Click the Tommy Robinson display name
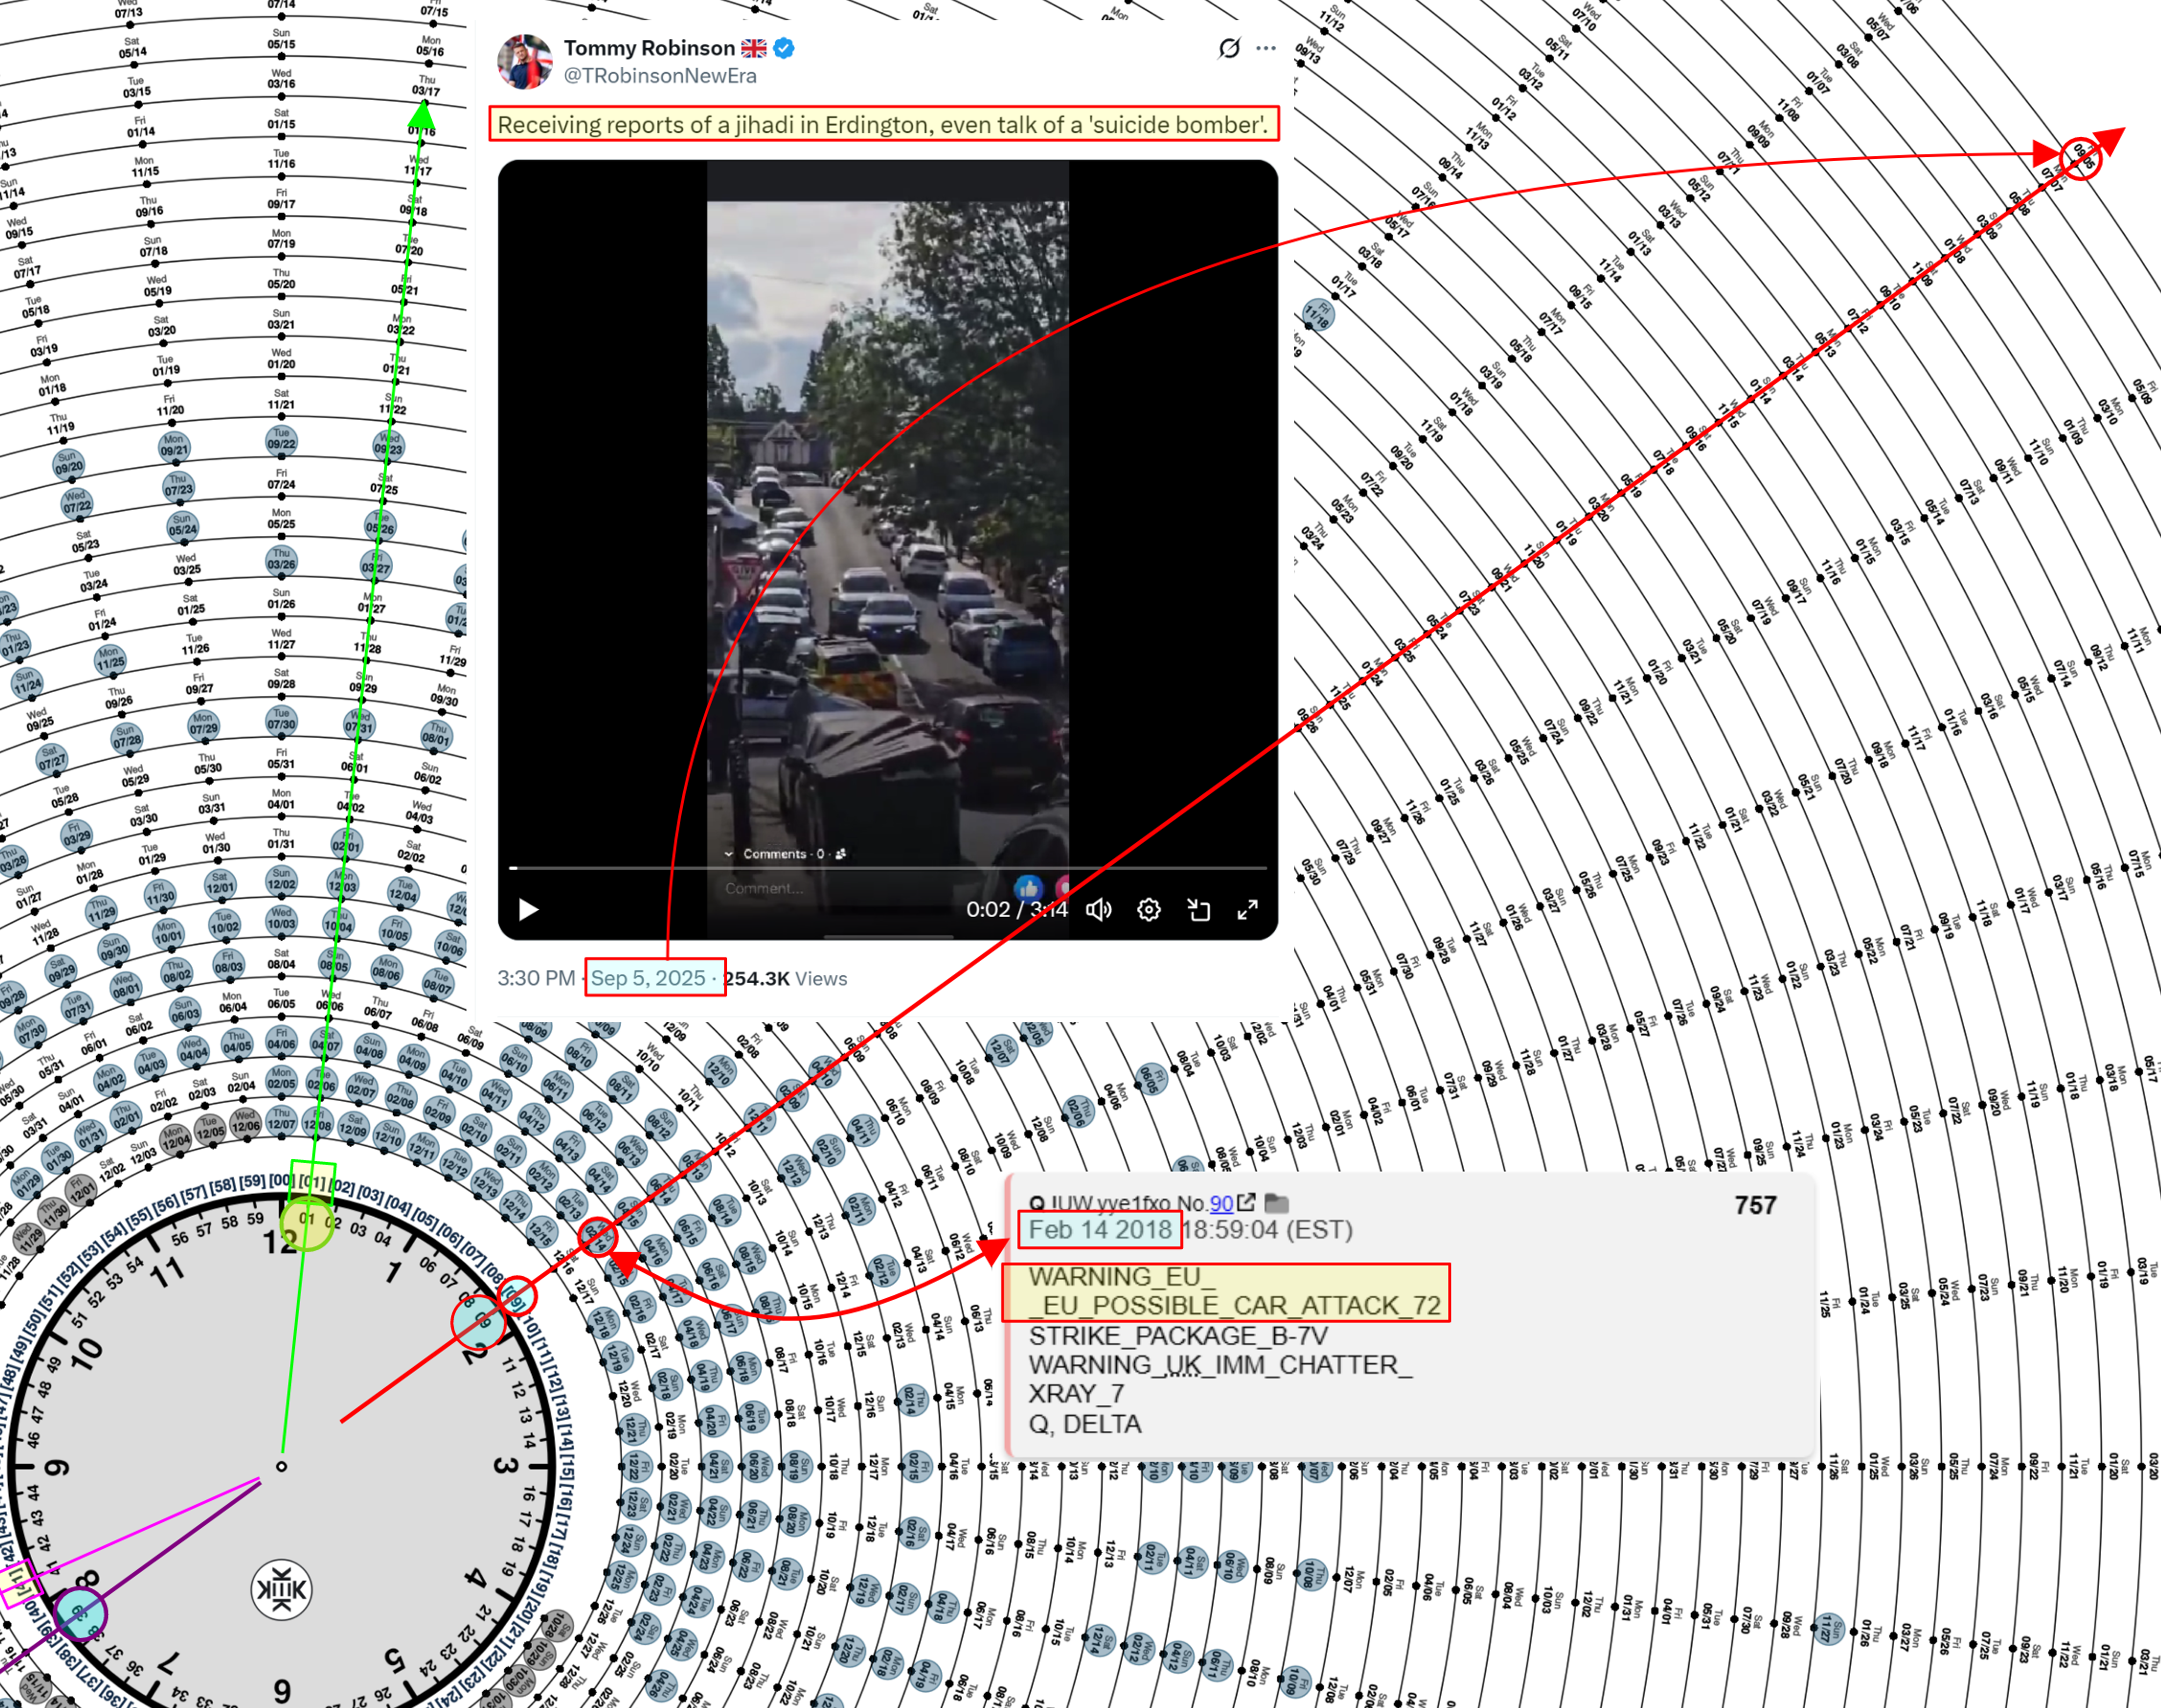The width and height of the screenshot is (2161, 1708). click(649, 48)
